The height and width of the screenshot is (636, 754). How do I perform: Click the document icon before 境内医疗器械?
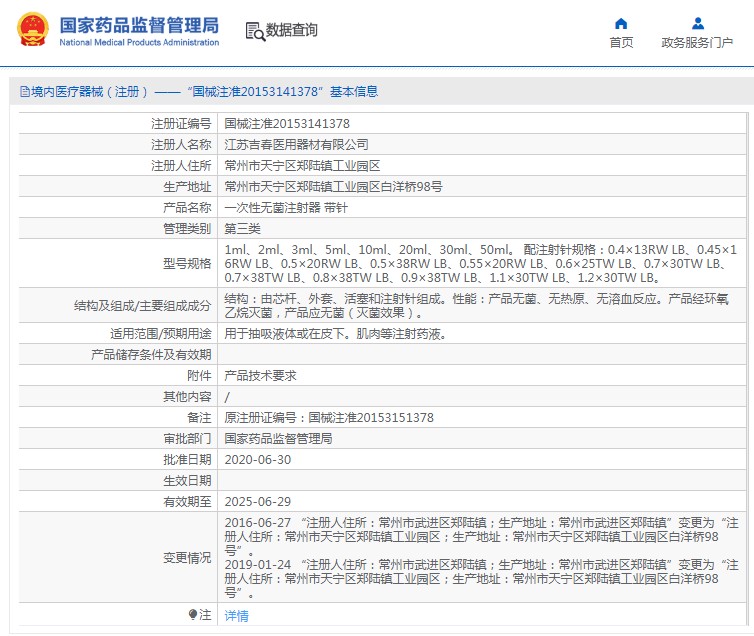pyautogui.click(x=23, y=92)
